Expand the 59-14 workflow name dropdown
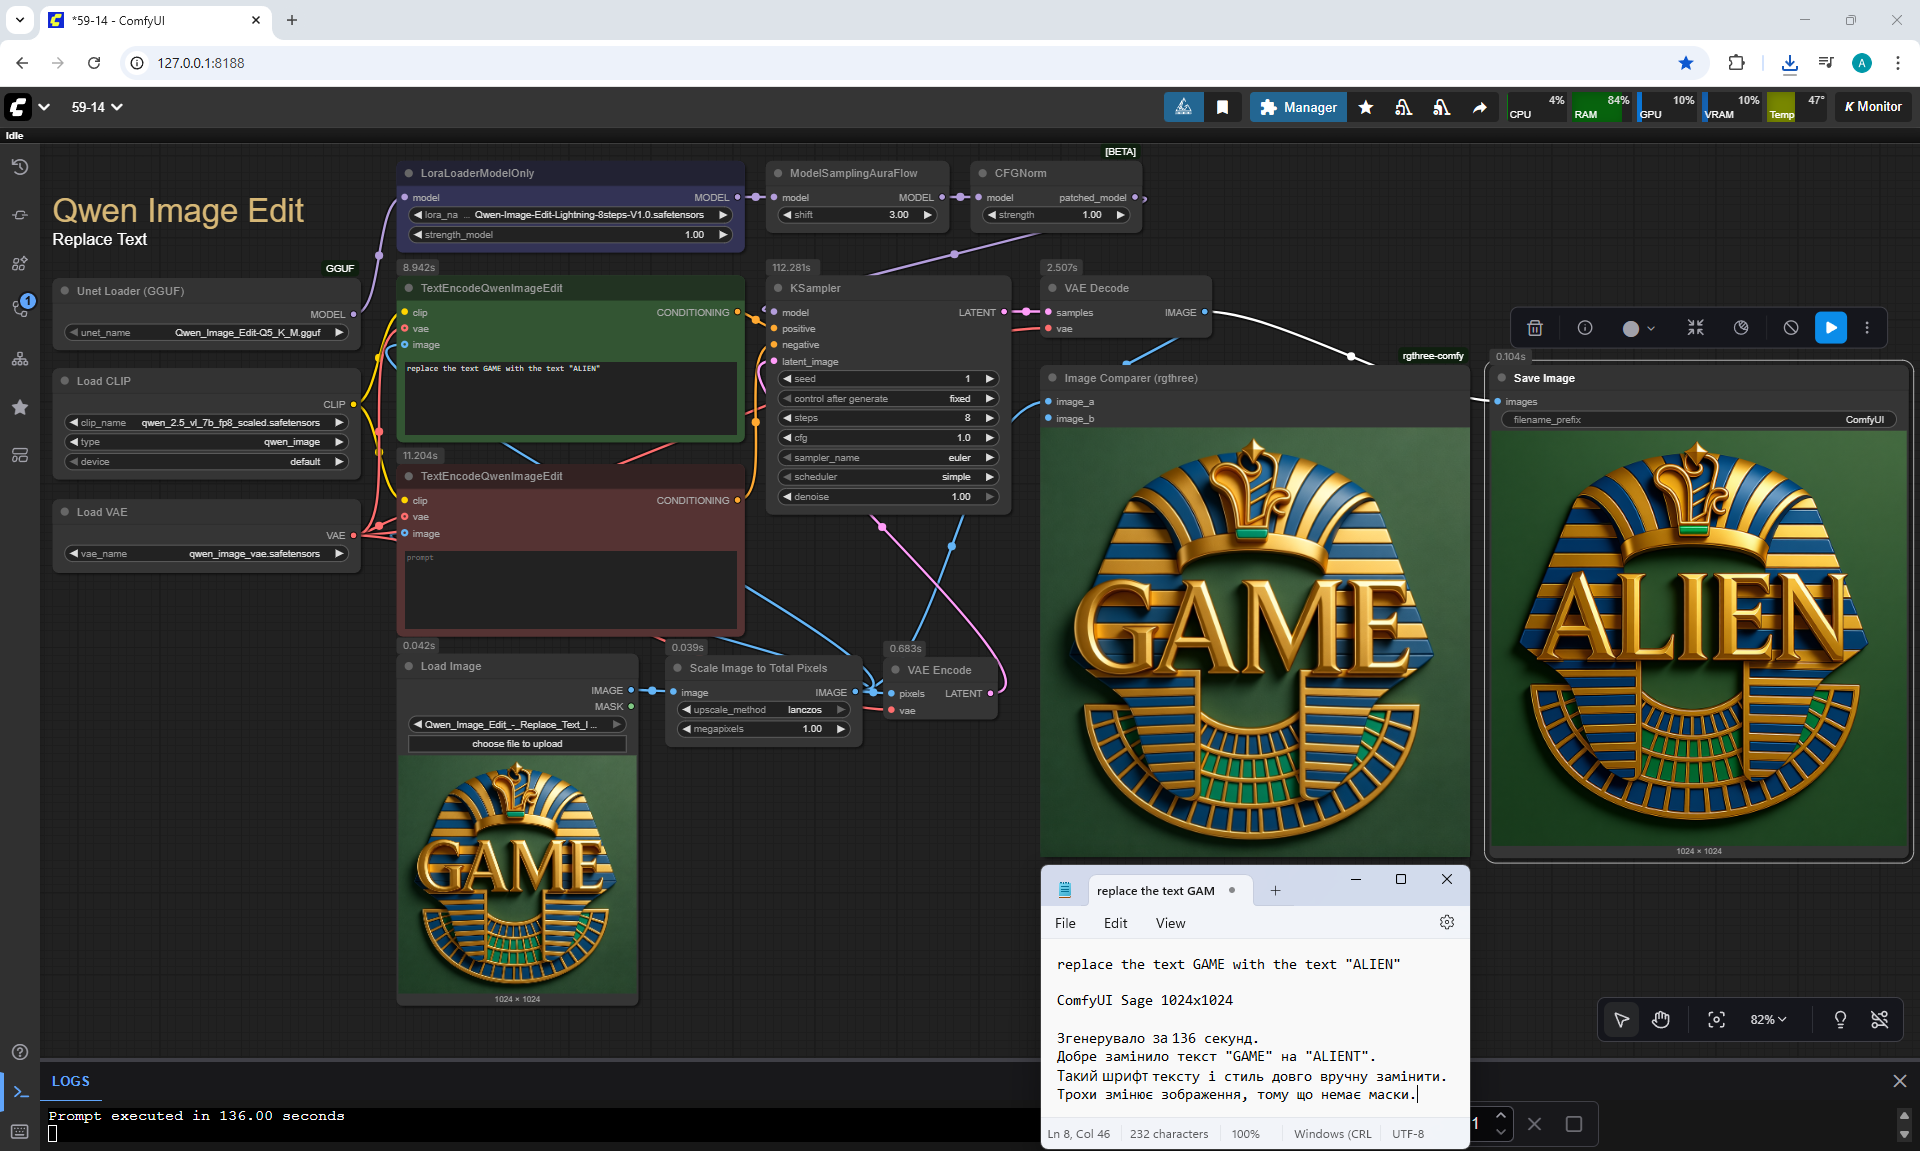The width and height of the screenshot is (1920, 1151). pos(97,107)
